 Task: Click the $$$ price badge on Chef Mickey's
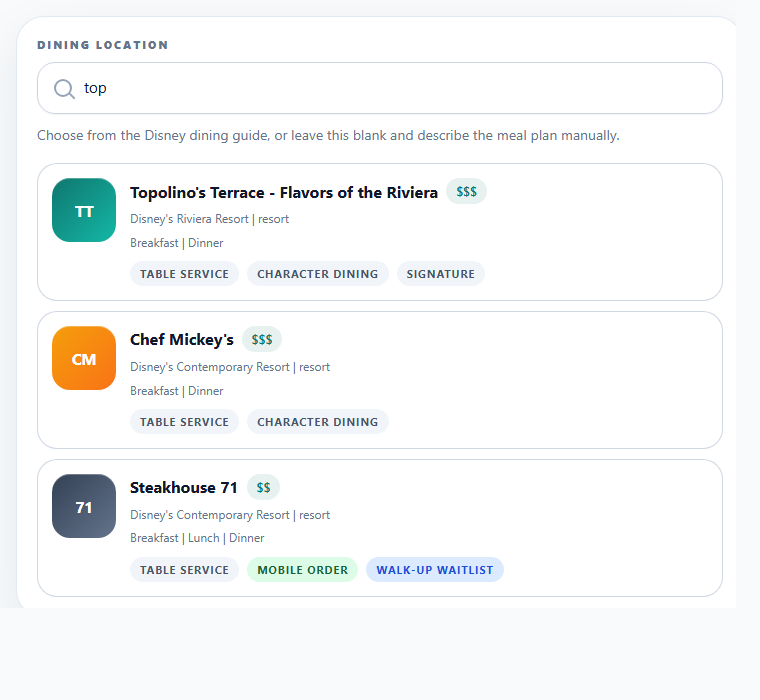point(262,339)
